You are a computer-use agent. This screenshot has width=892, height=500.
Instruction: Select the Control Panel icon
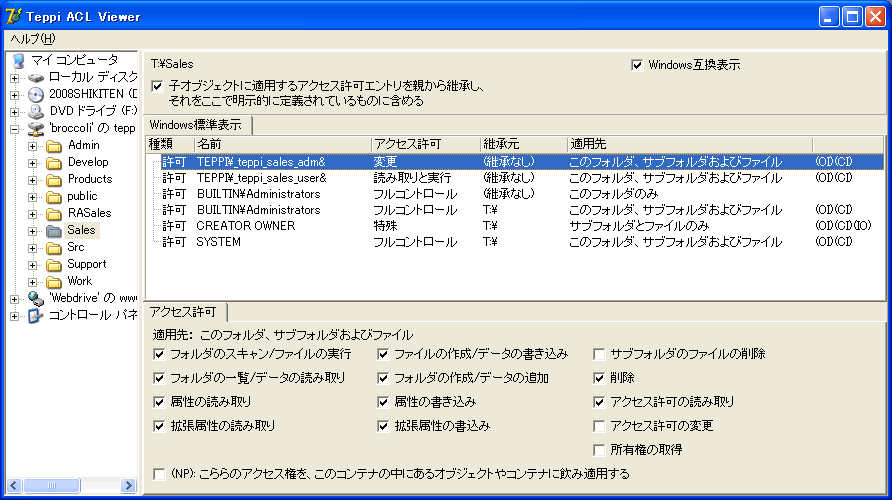click(x=36, y=315)
